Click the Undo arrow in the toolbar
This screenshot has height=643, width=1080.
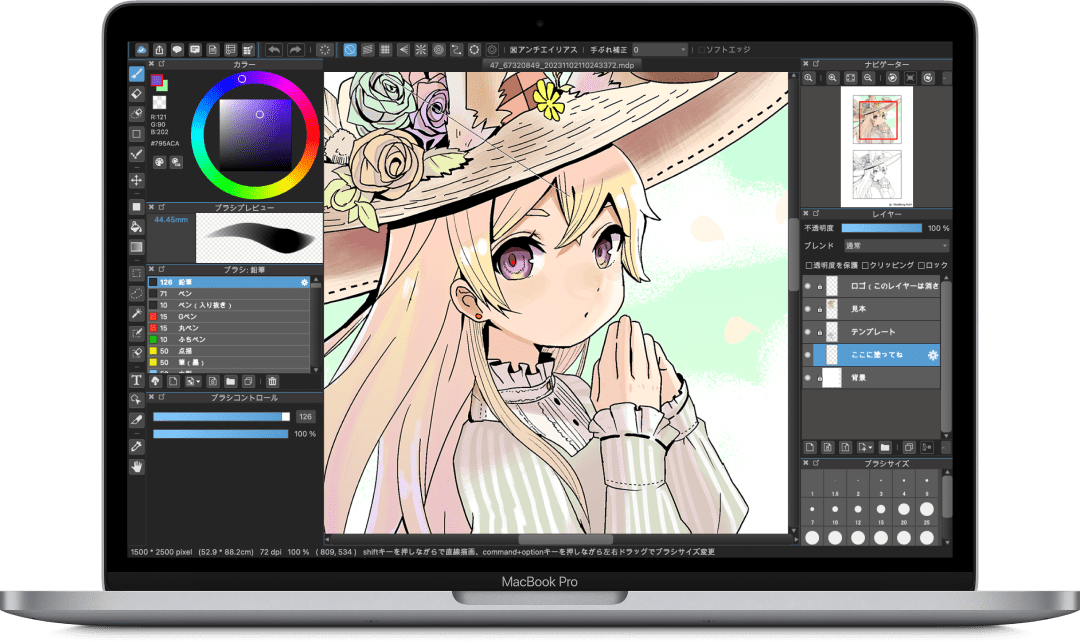(x=273, y=49)
